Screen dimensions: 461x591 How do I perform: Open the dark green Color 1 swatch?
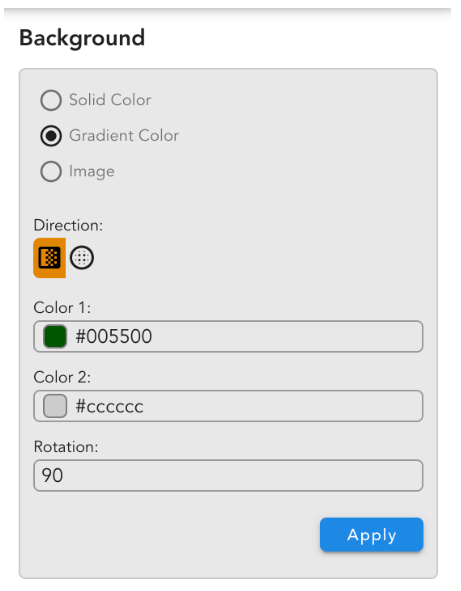click(x=55, y=337)
